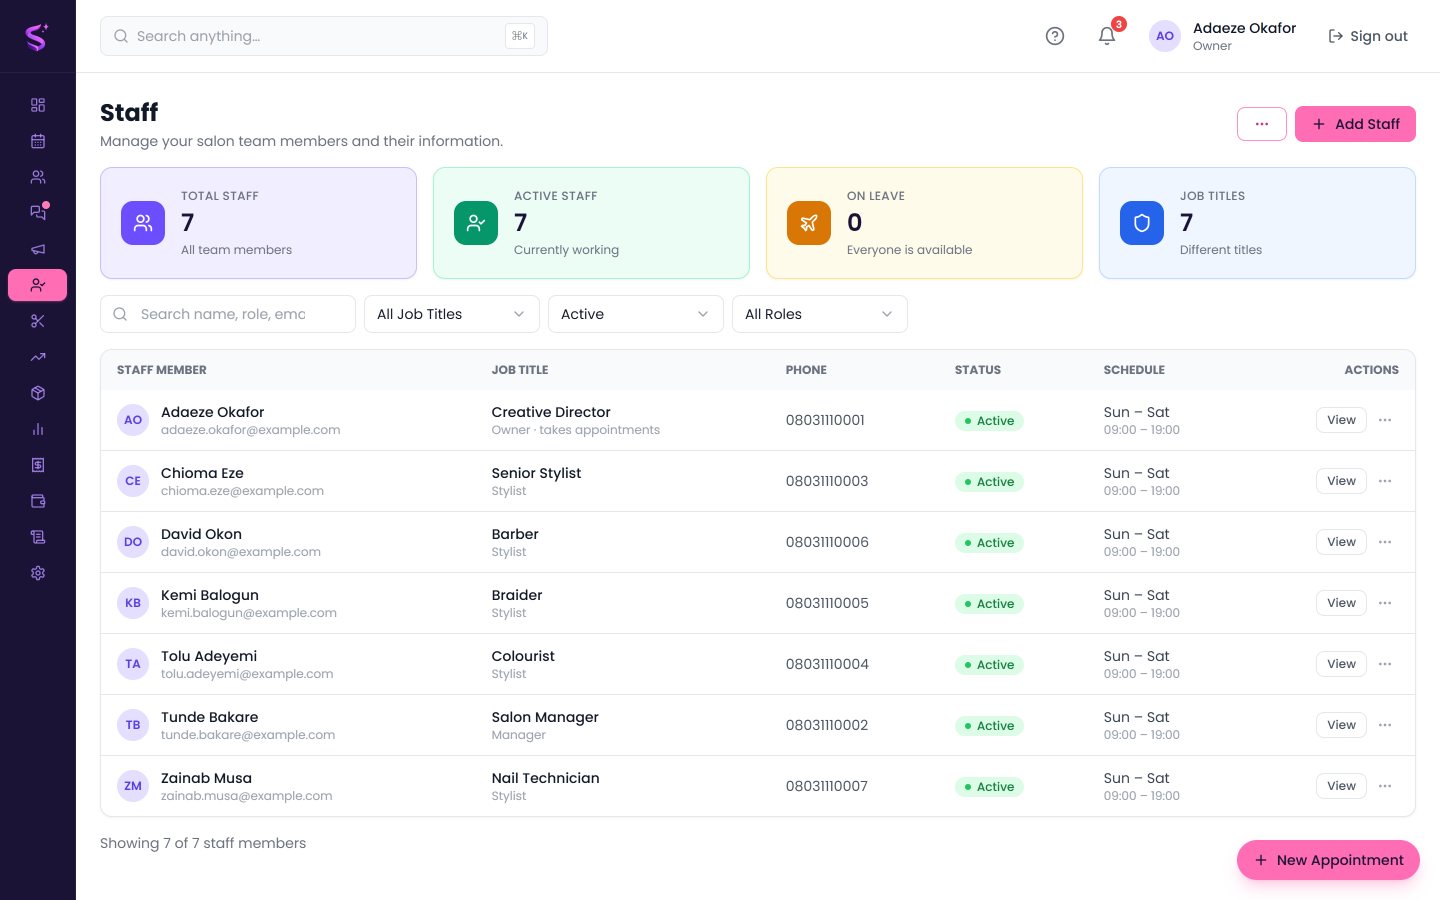Open more actions for David Okon row

click(x=1385, y=542)
